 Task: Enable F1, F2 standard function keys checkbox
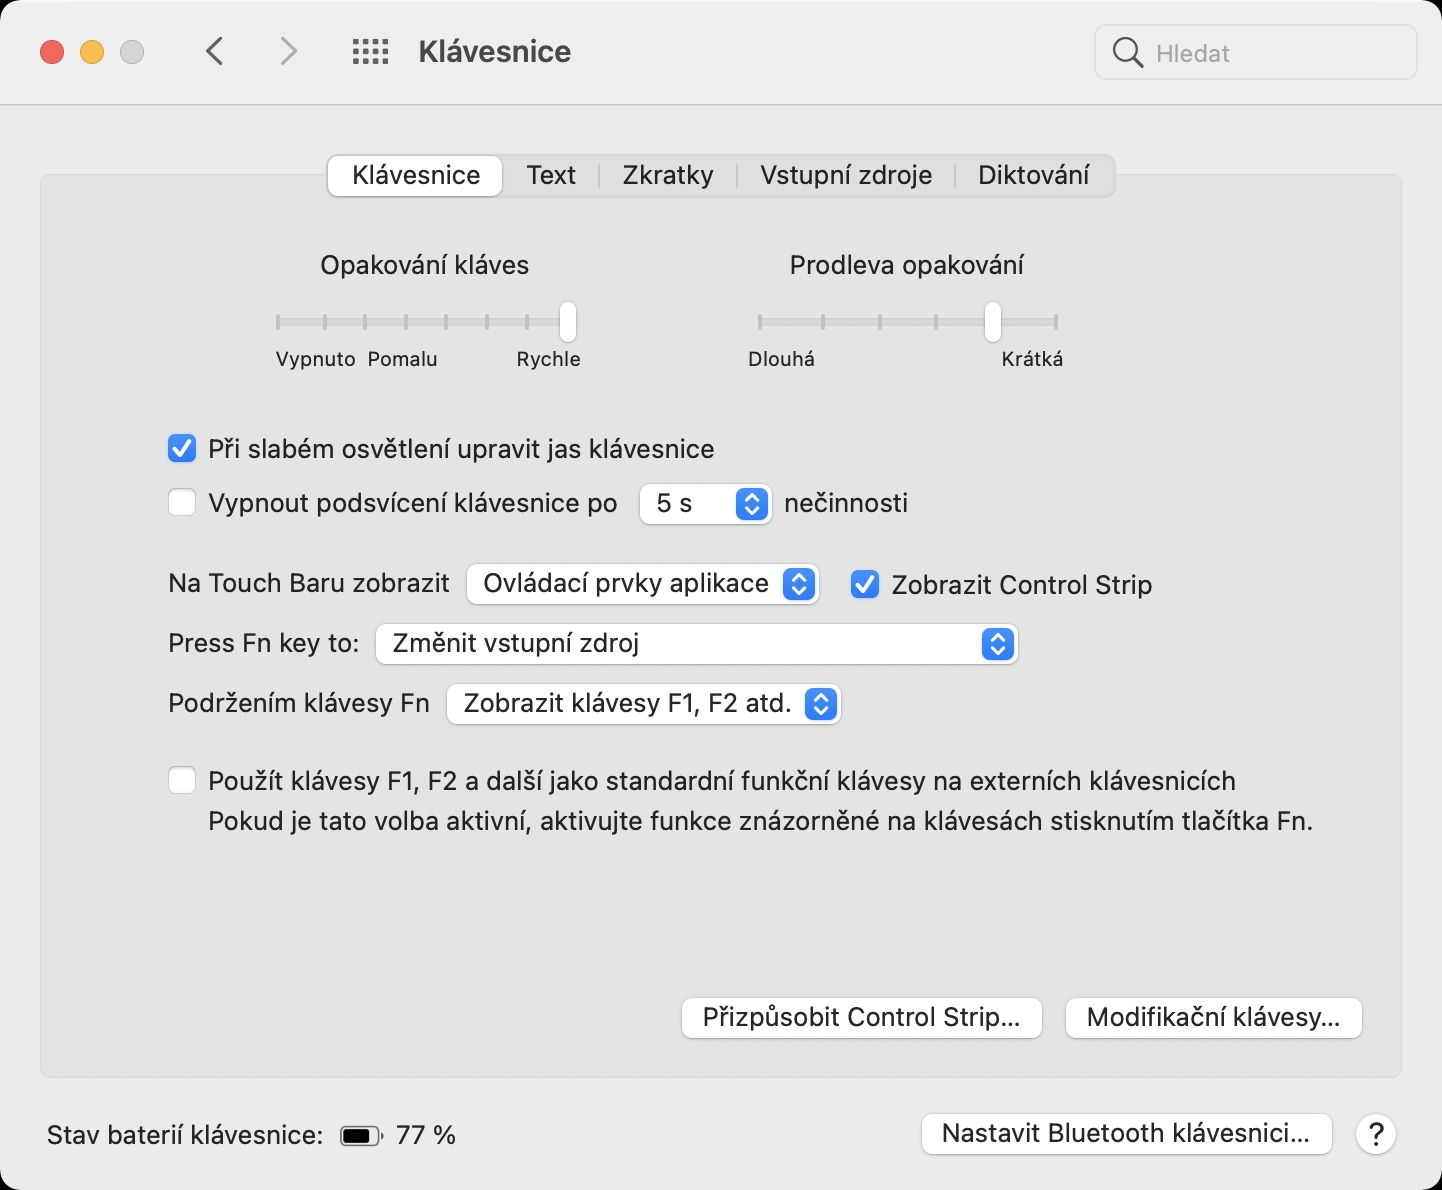pyautogui.click(x=182, y=781)
